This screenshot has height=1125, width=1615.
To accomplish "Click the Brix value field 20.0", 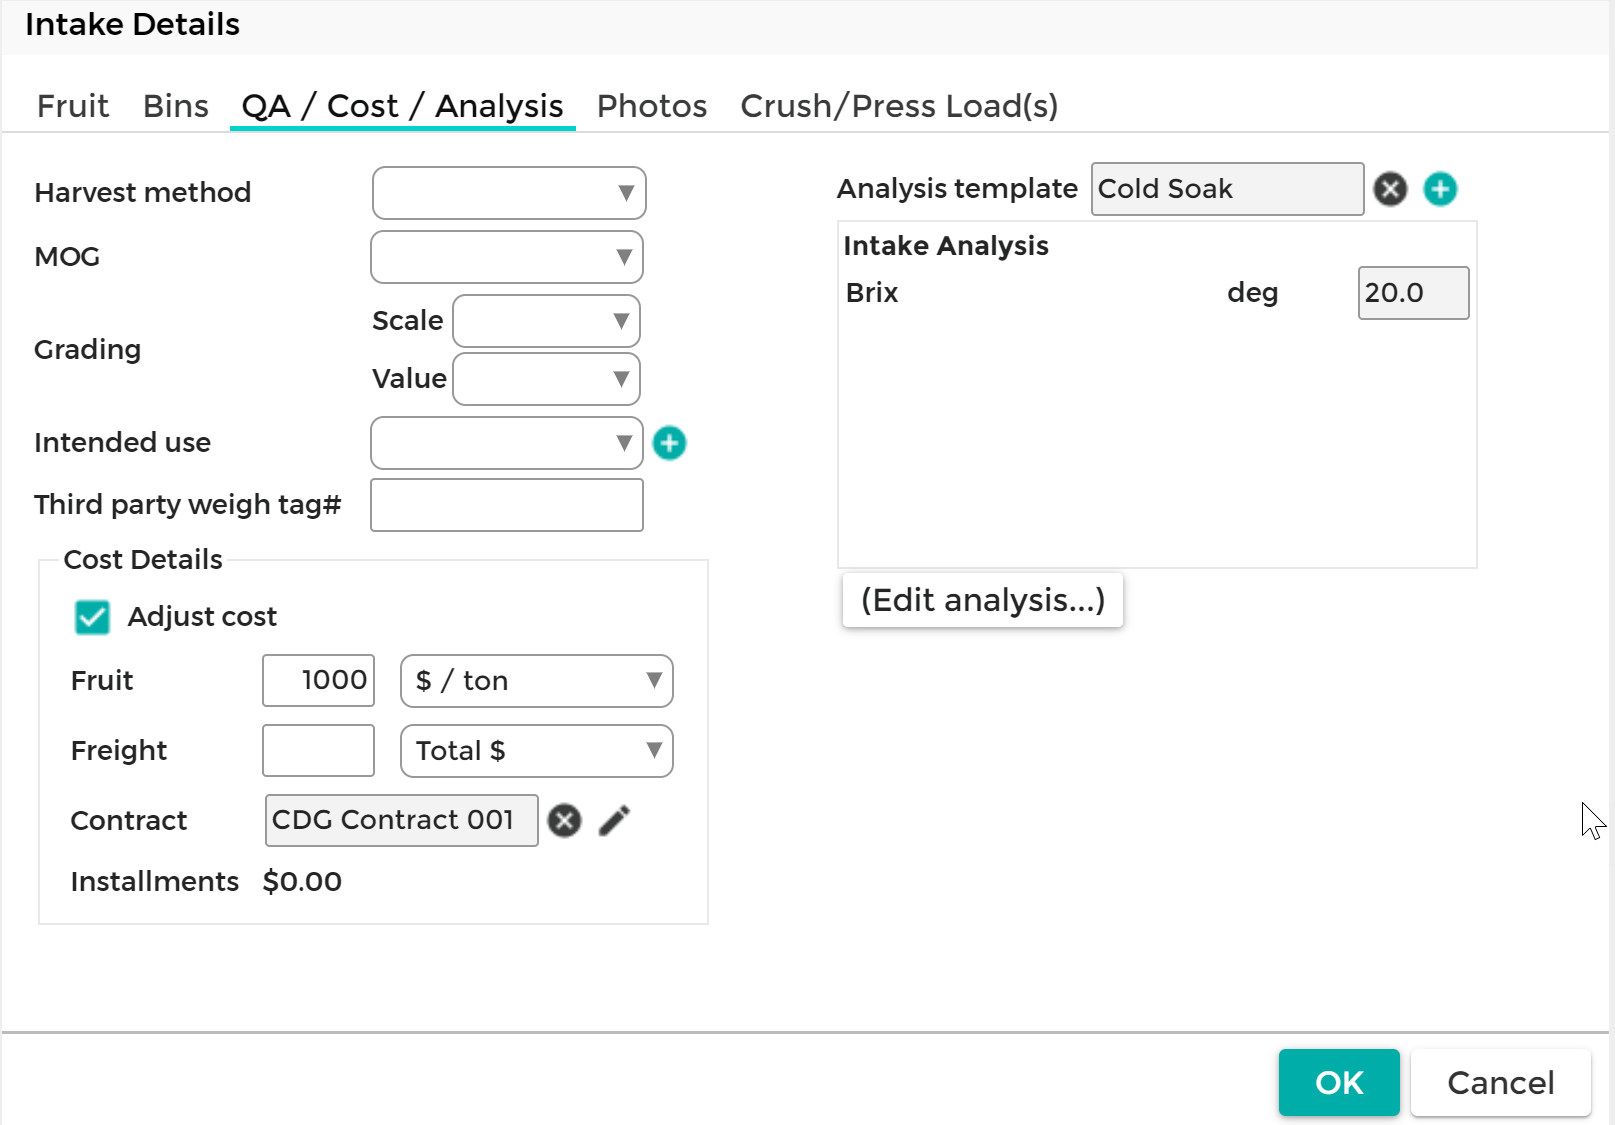I will click(x=1413, y=293).
